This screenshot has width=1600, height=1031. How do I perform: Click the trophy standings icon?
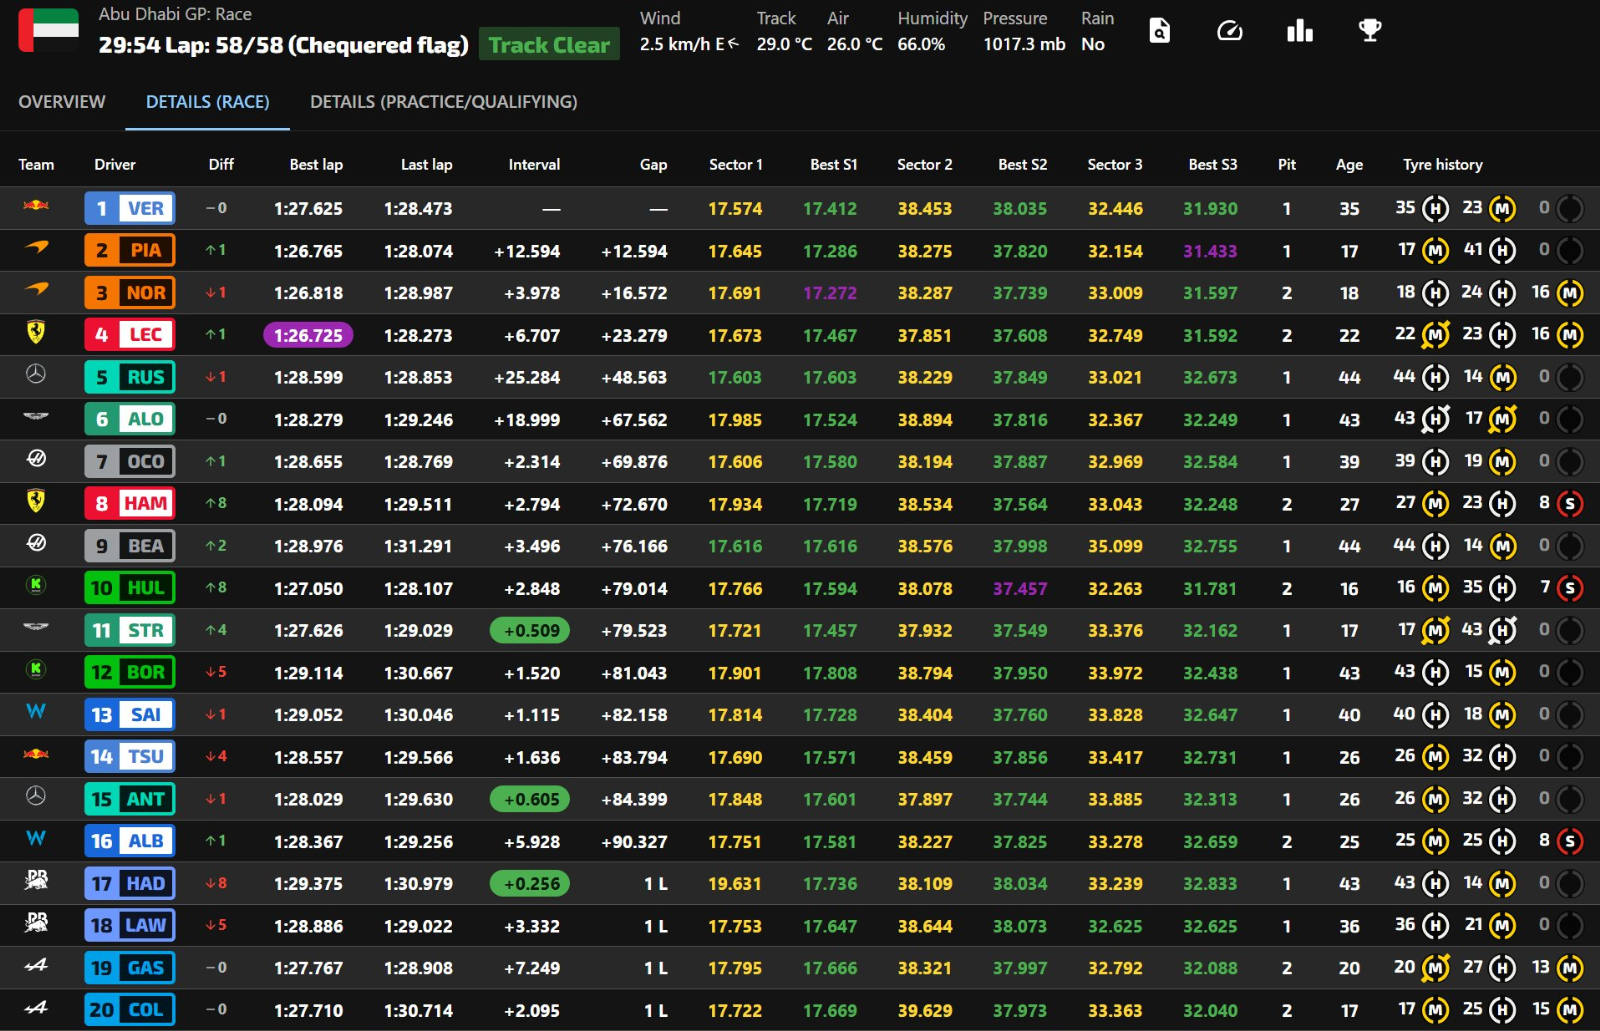(1369, 31)
